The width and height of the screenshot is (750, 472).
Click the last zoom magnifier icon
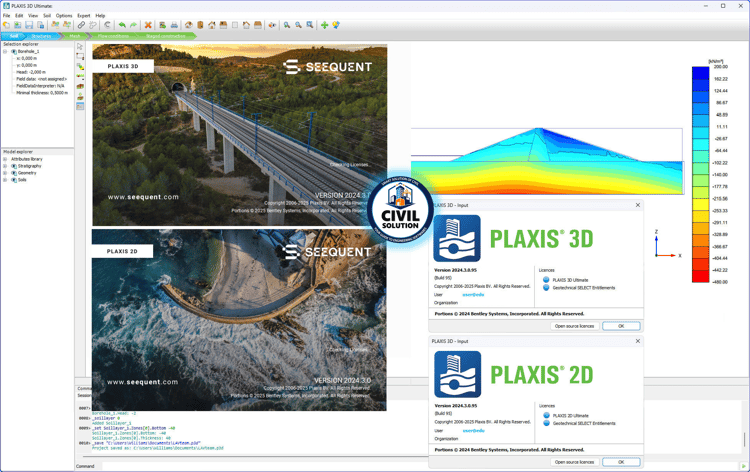tap(310, 25)
